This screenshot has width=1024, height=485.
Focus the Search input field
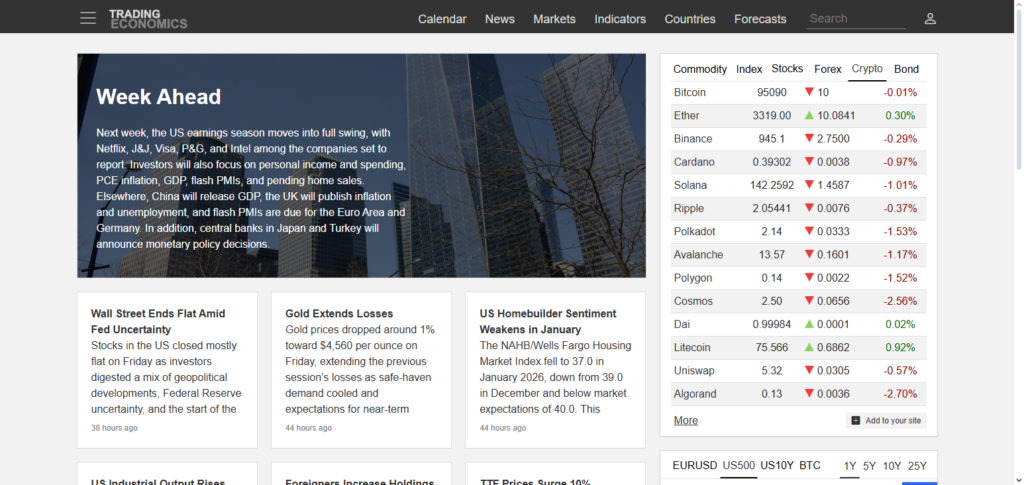click(x=856, y=19)
